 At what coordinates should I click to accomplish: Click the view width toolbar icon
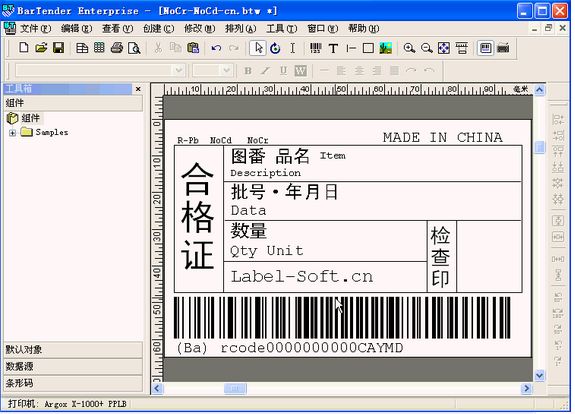point(461,48)
